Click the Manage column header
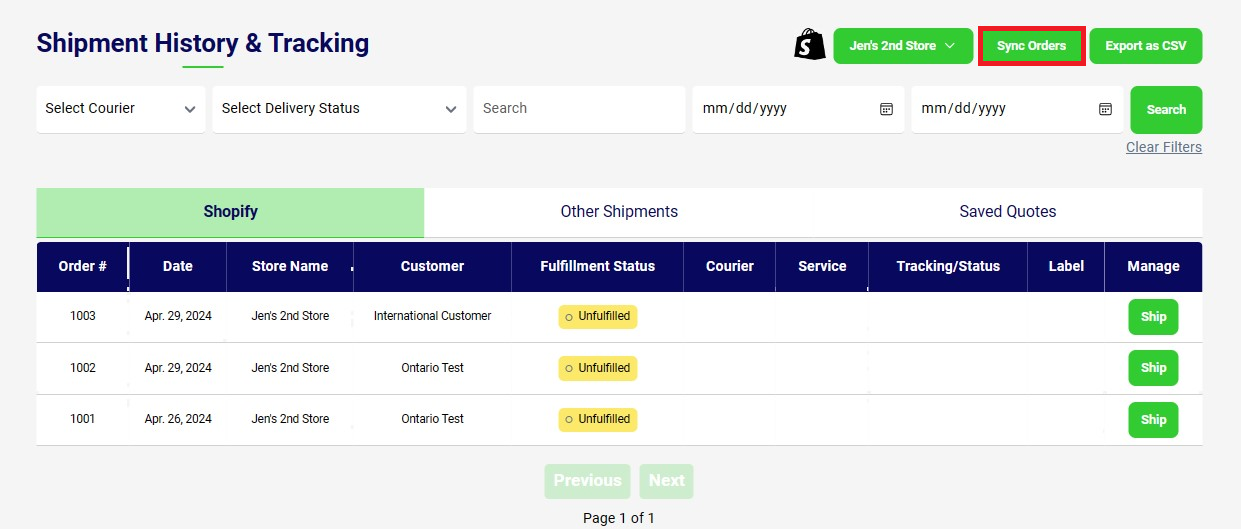1241x529 pixels. coord(1153,266)
